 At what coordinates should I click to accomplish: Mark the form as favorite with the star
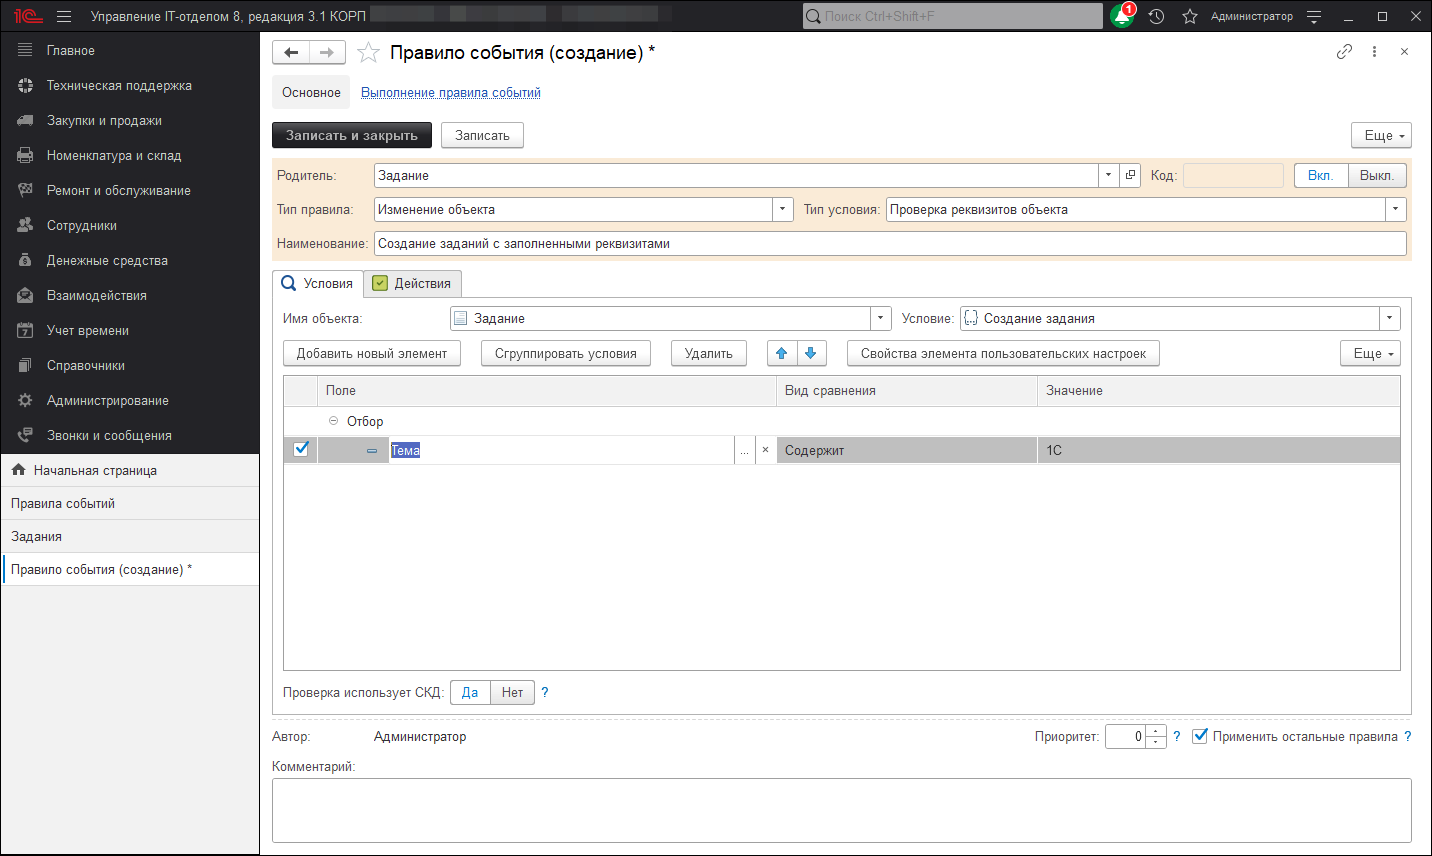pos(368,52)
